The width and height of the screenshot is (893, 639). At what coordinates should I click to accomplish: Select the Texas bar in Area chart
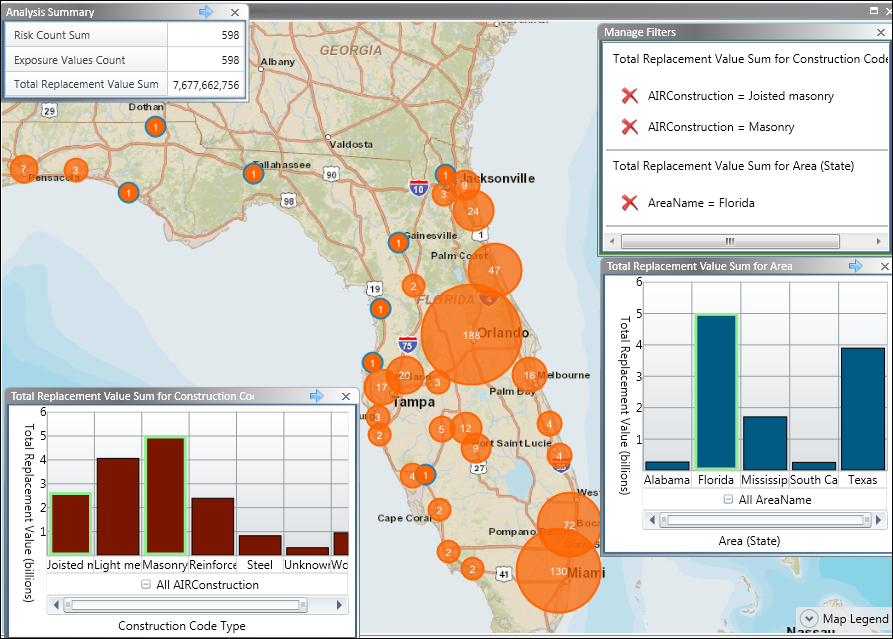(862, 408)
